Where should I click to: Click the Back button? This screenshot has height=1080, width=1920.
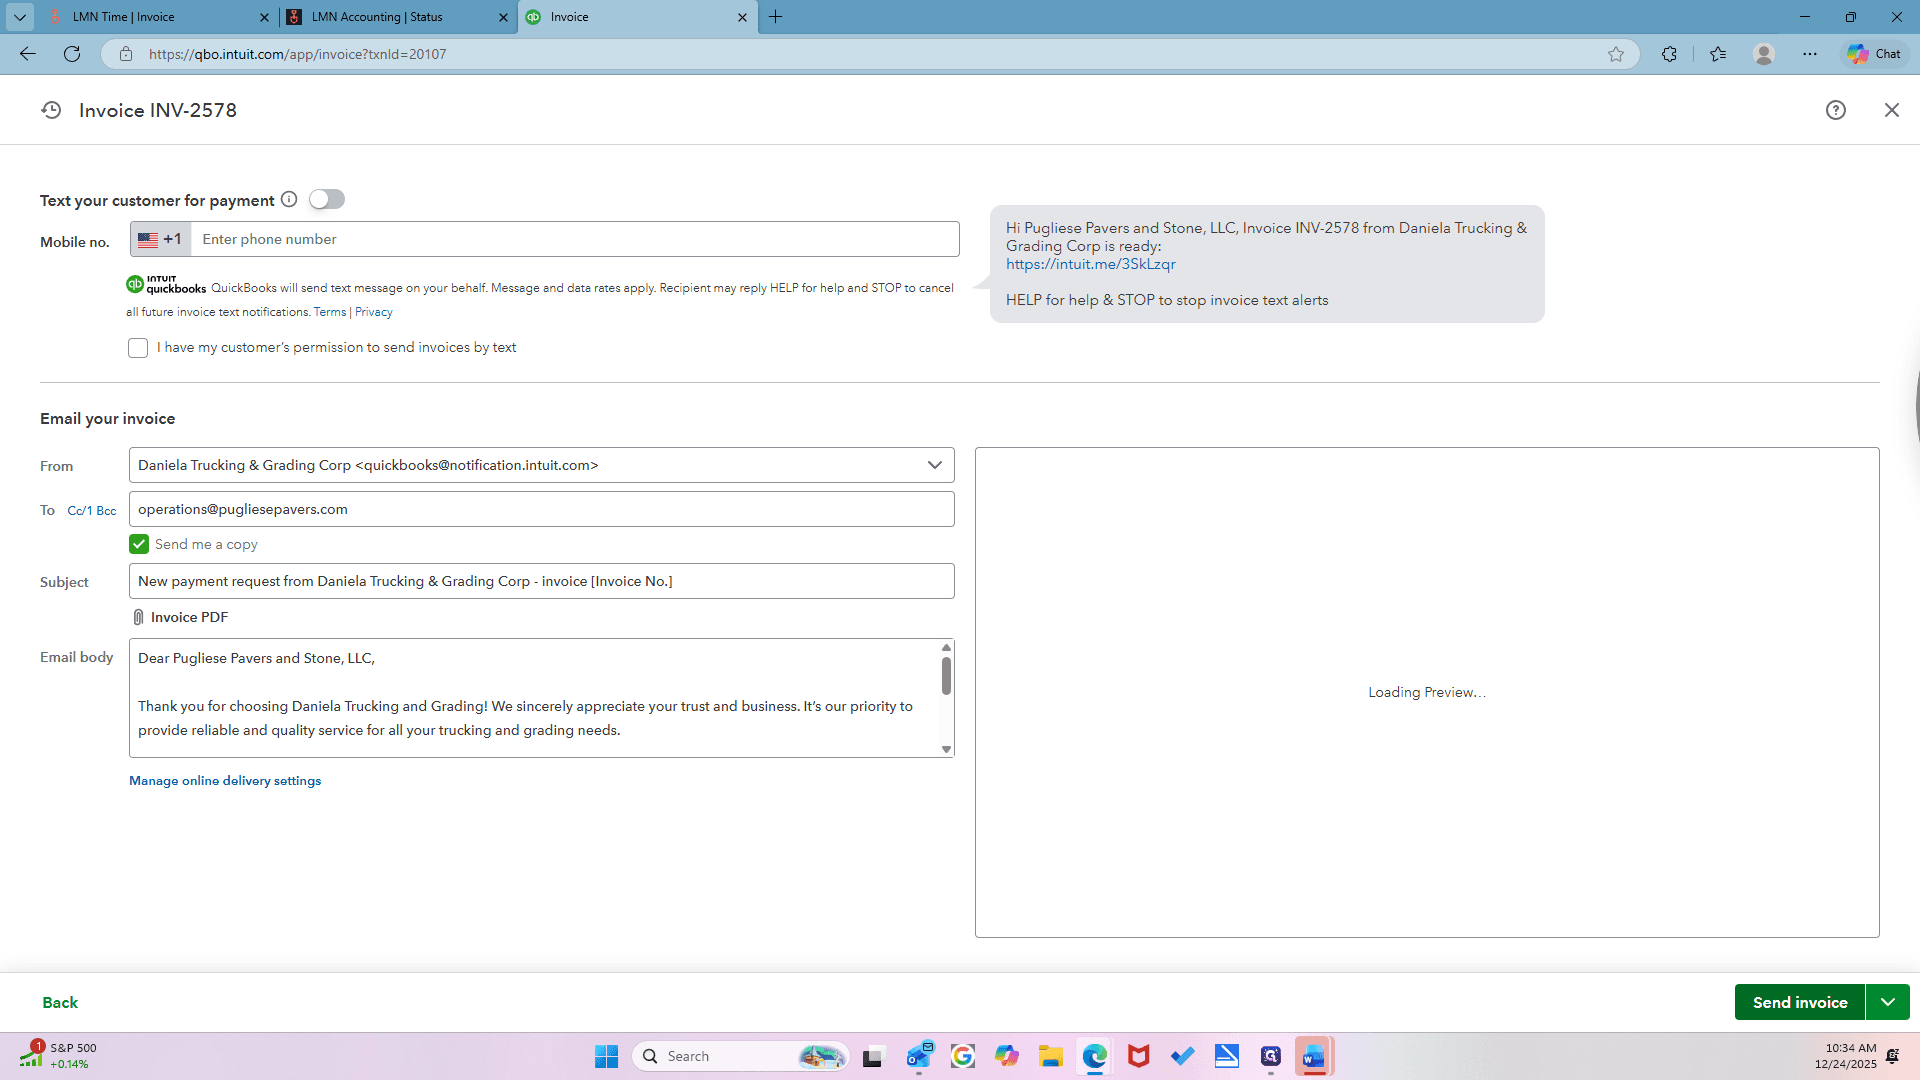[60, 1002]
